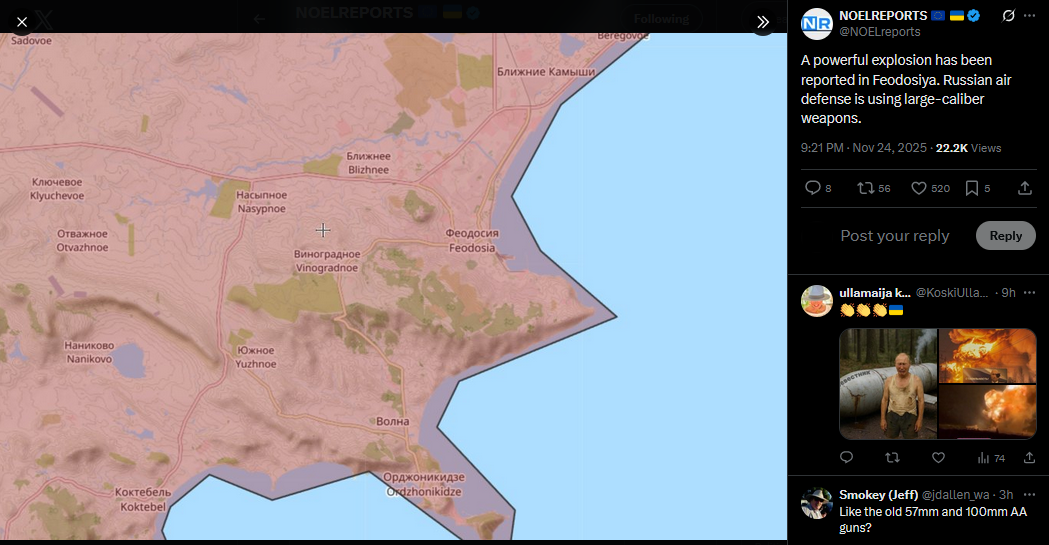The width and height of the screenshot is (1049, 545).
Task: Click the Smokey (Jeff) username
Action: click(x=878, y=495)
